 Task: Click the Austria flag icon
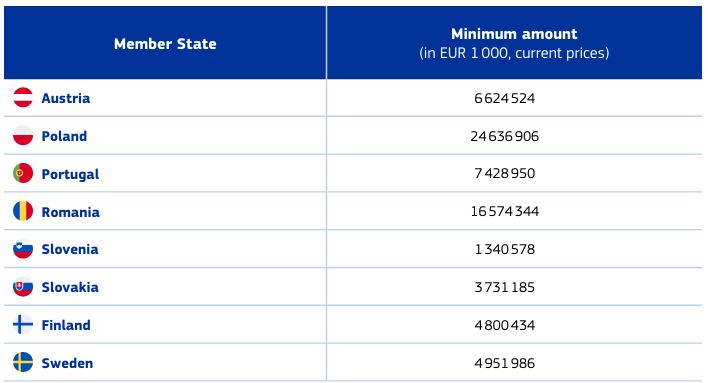(x=23, y=98)
